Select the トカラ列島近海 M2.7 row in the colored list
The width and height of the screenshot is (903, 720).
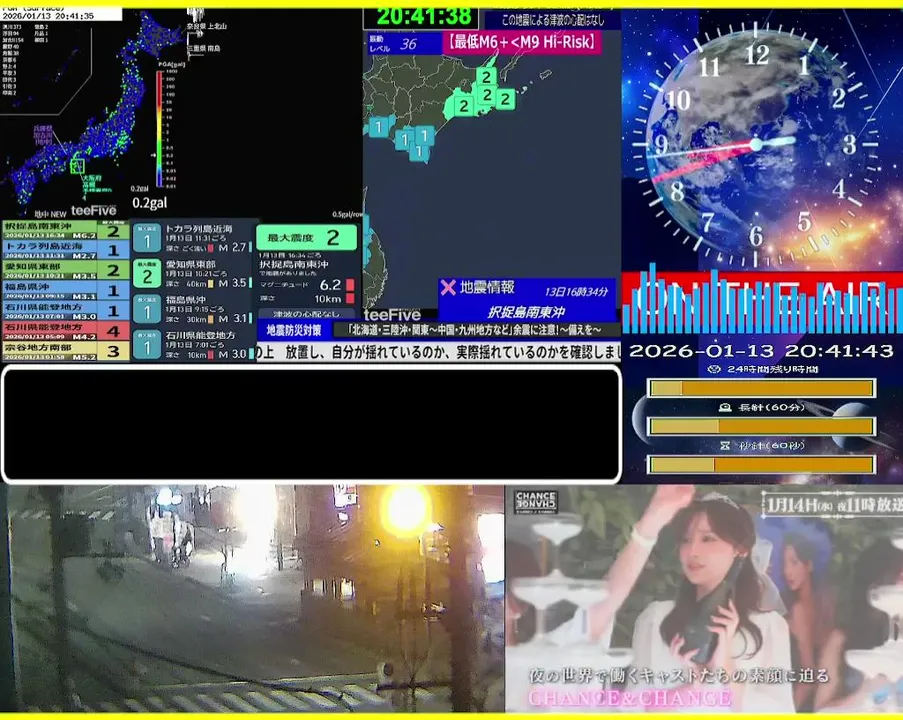pos(66,250)
